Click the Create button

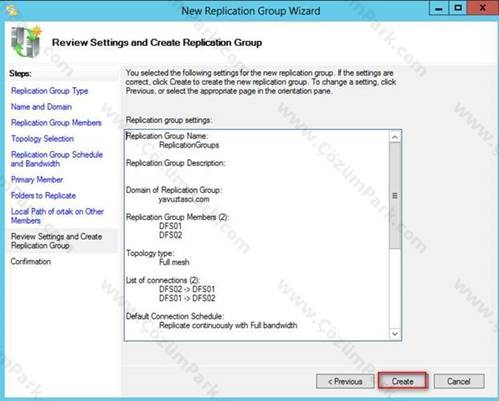point(402,381)
